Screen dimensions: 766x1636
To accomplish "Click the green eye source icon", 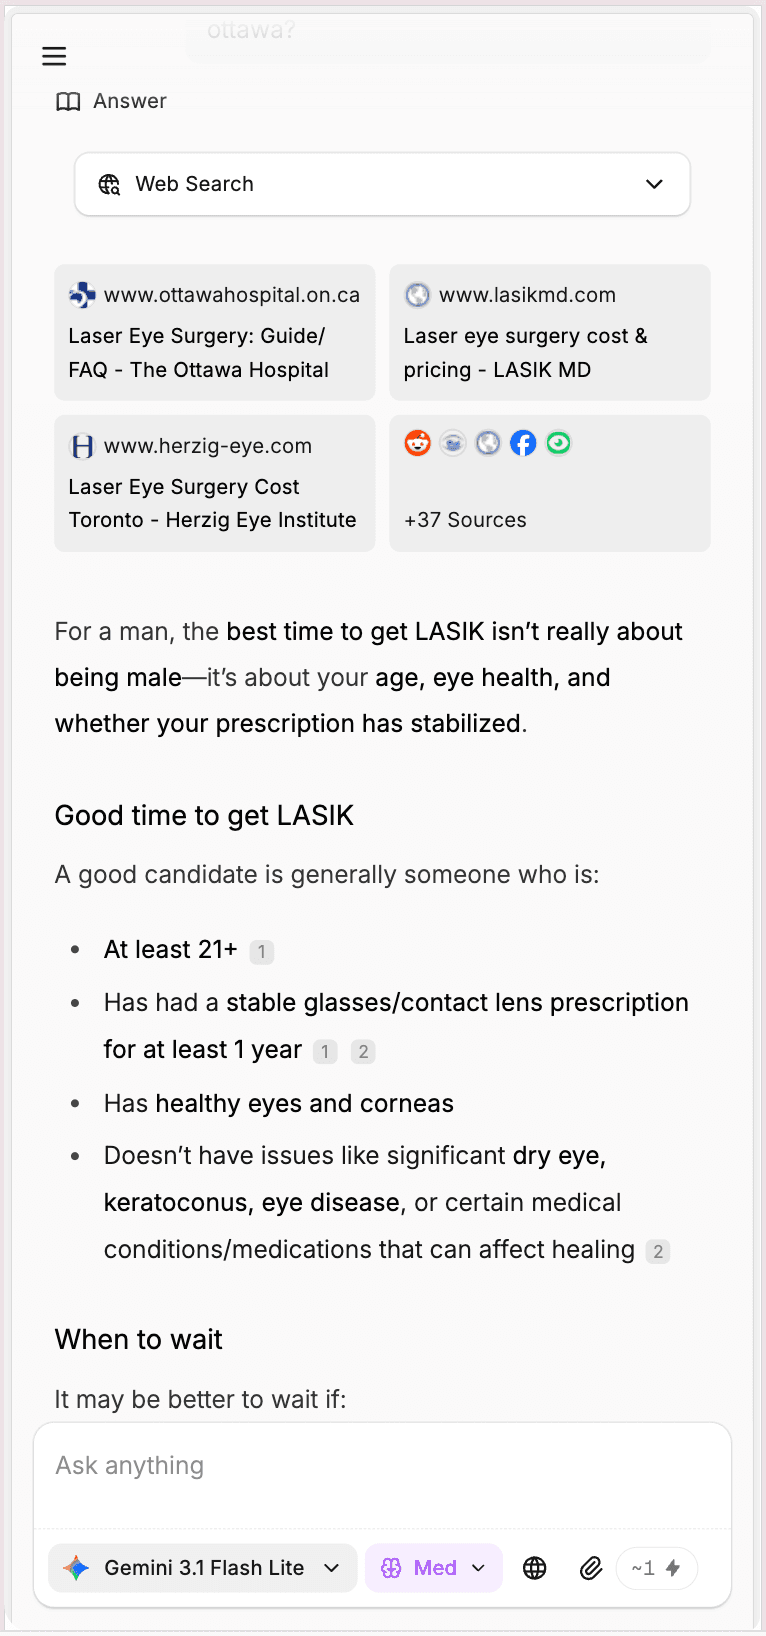I will [558, 443].
